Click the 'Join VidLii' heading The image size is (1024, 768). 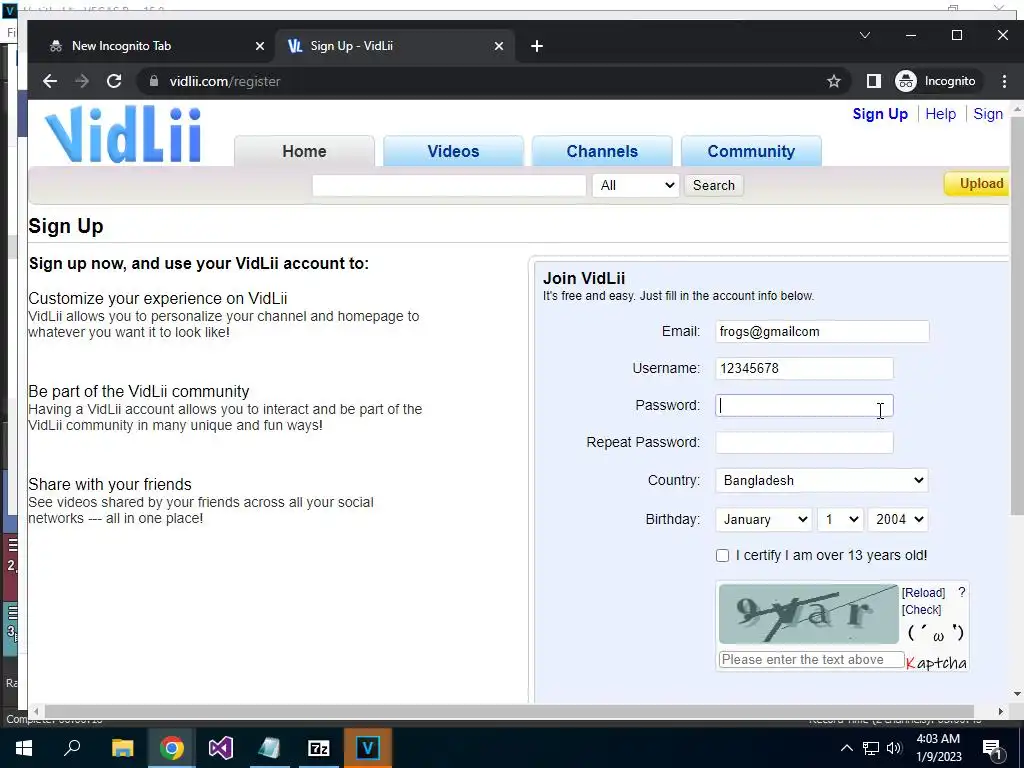(x=584, y=278)
